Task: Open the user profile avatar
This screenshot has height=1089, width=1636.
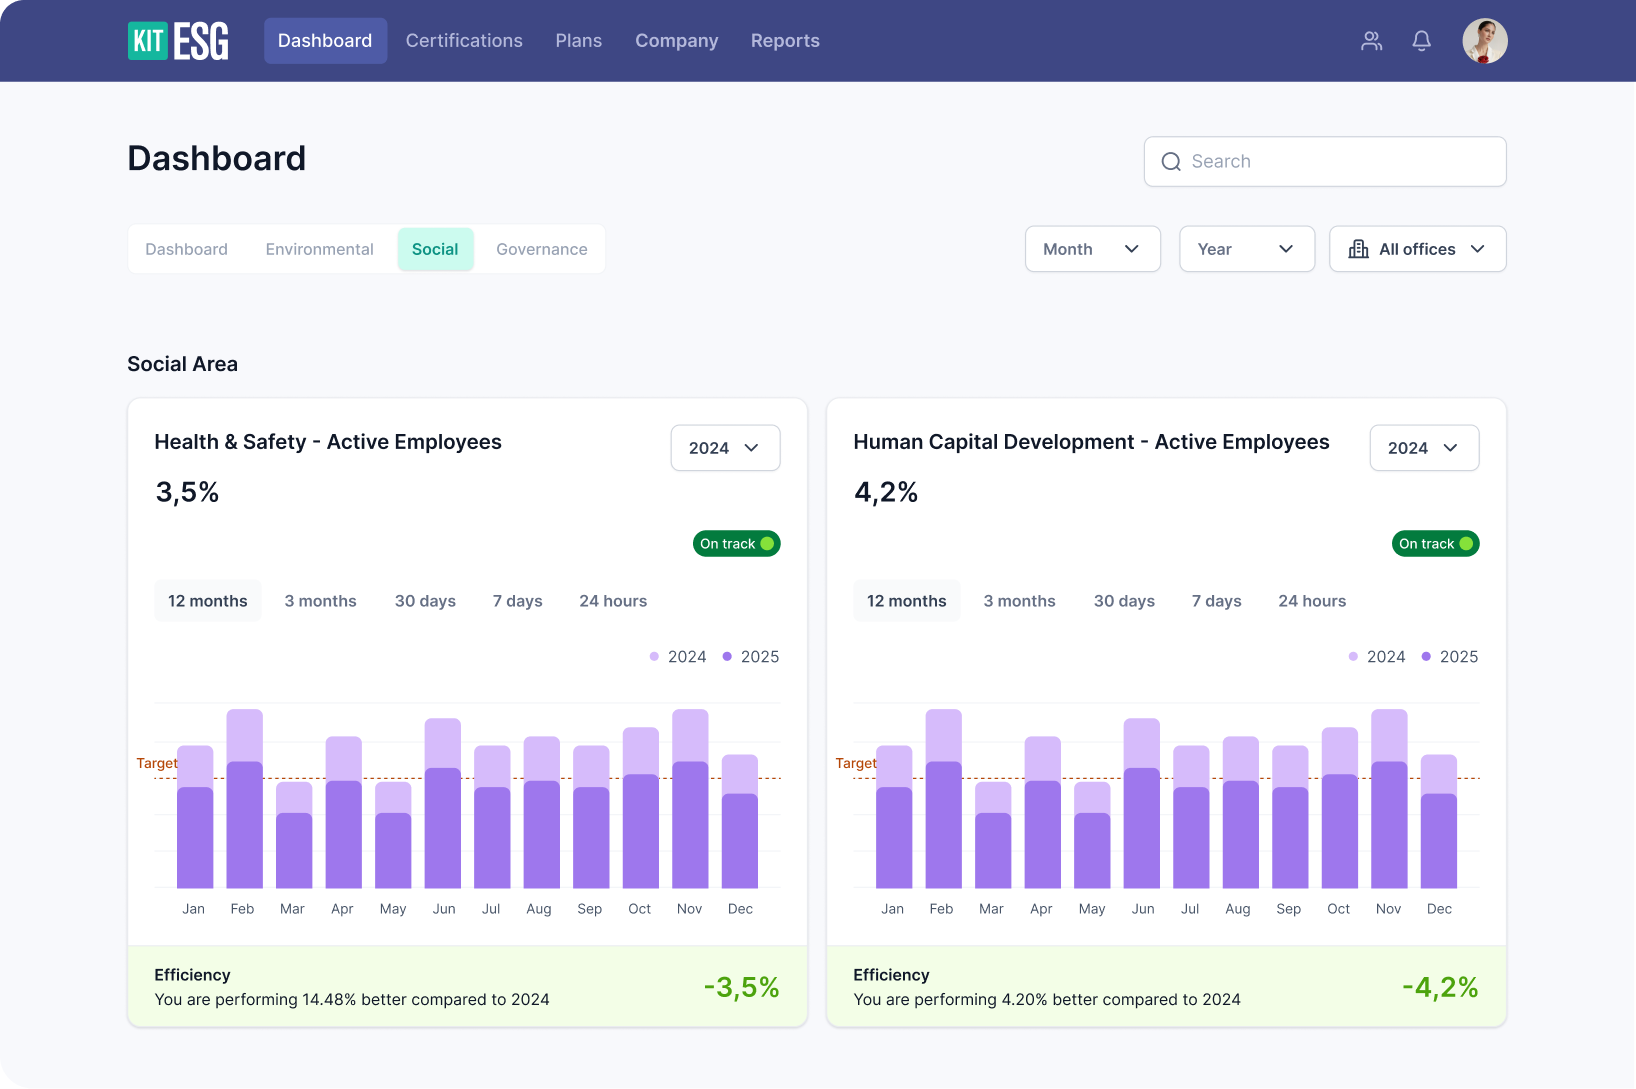Action: click(x=1484, y=41)
